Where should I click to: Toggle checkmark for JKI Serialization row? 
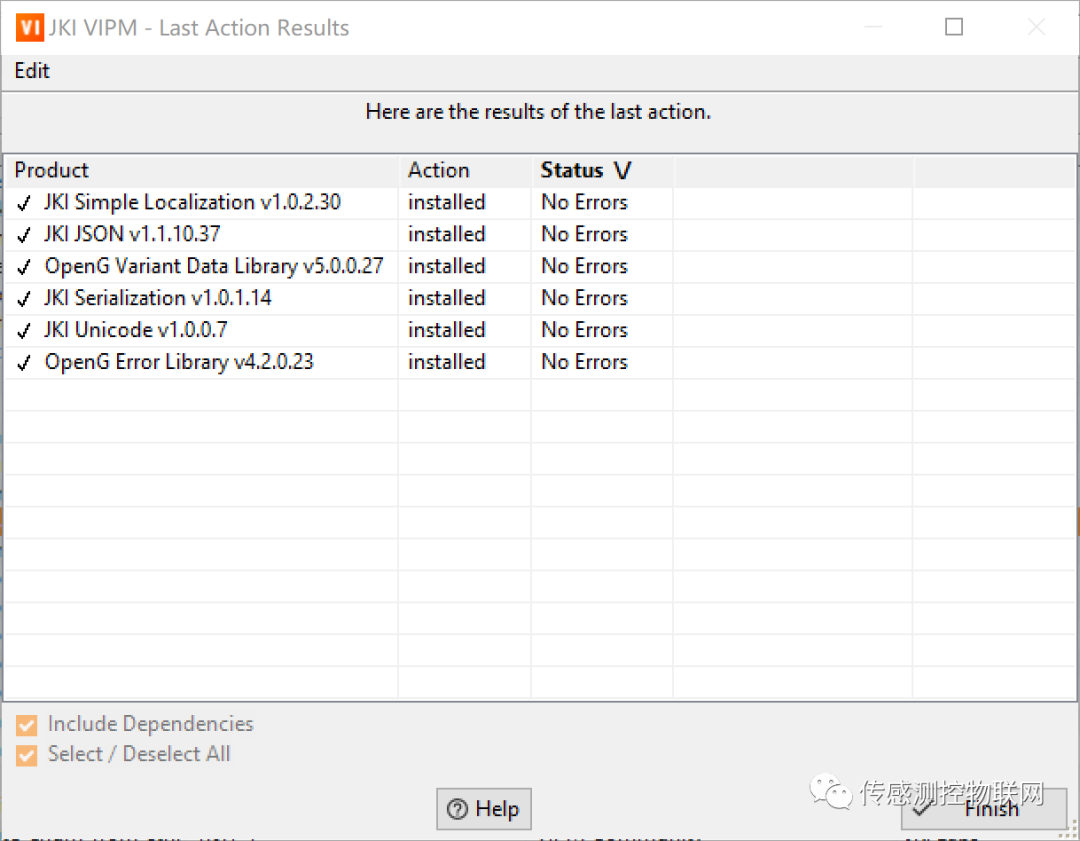24,299
